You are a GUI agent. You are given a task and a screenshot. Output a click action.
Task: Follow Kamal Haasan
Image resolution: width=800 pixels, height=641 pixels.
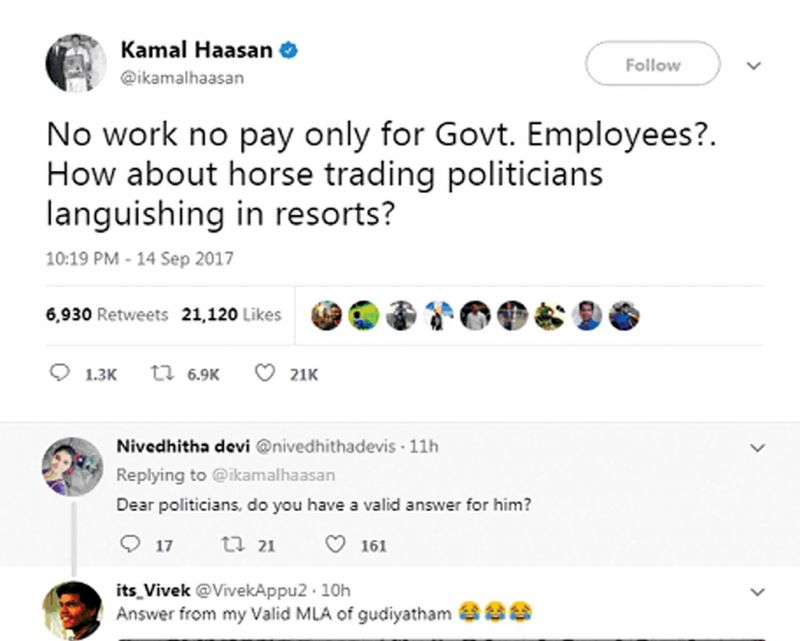click(x=653, y=64)
